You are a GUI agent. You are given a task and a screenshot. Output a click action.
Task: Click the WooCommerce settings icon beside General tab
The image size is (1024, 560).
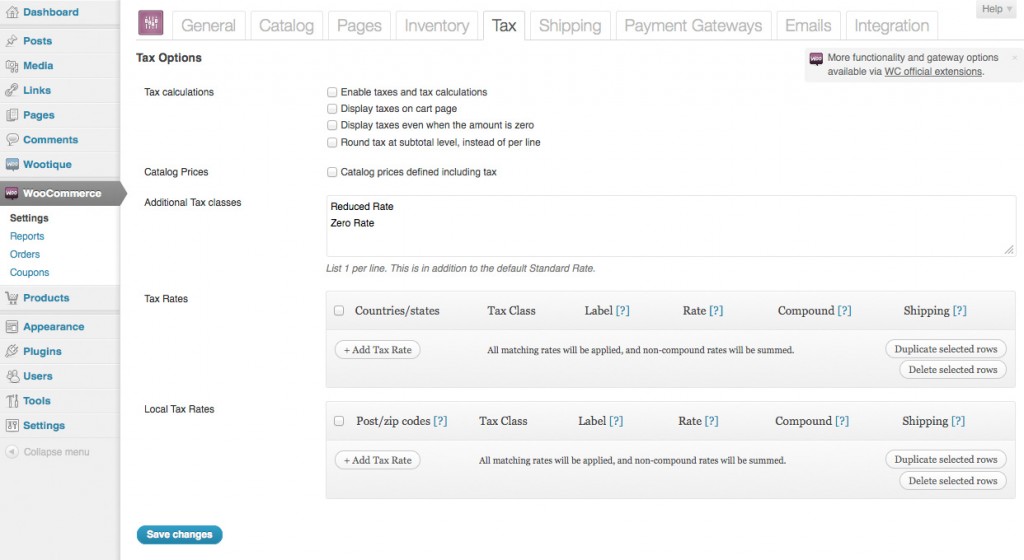[x=151, y=23]
